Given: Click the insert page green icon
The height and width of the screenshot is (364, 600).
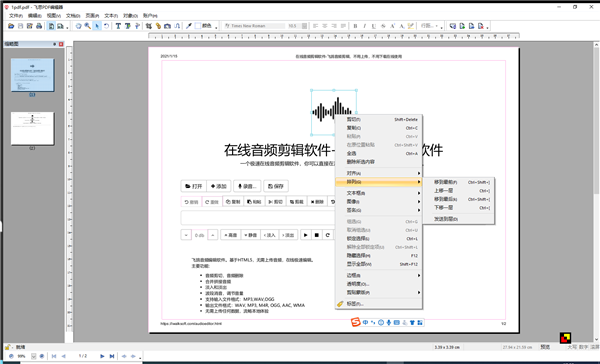Looking at the screenshot, I should tap(462, 26).
